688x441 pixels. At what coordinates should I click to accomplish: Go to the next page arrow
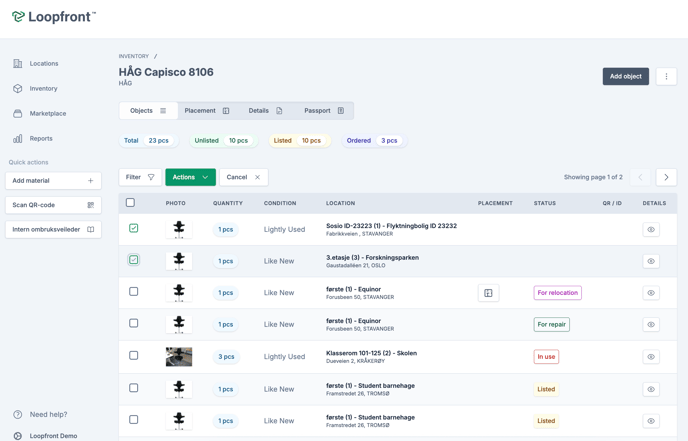pos(666,177)
